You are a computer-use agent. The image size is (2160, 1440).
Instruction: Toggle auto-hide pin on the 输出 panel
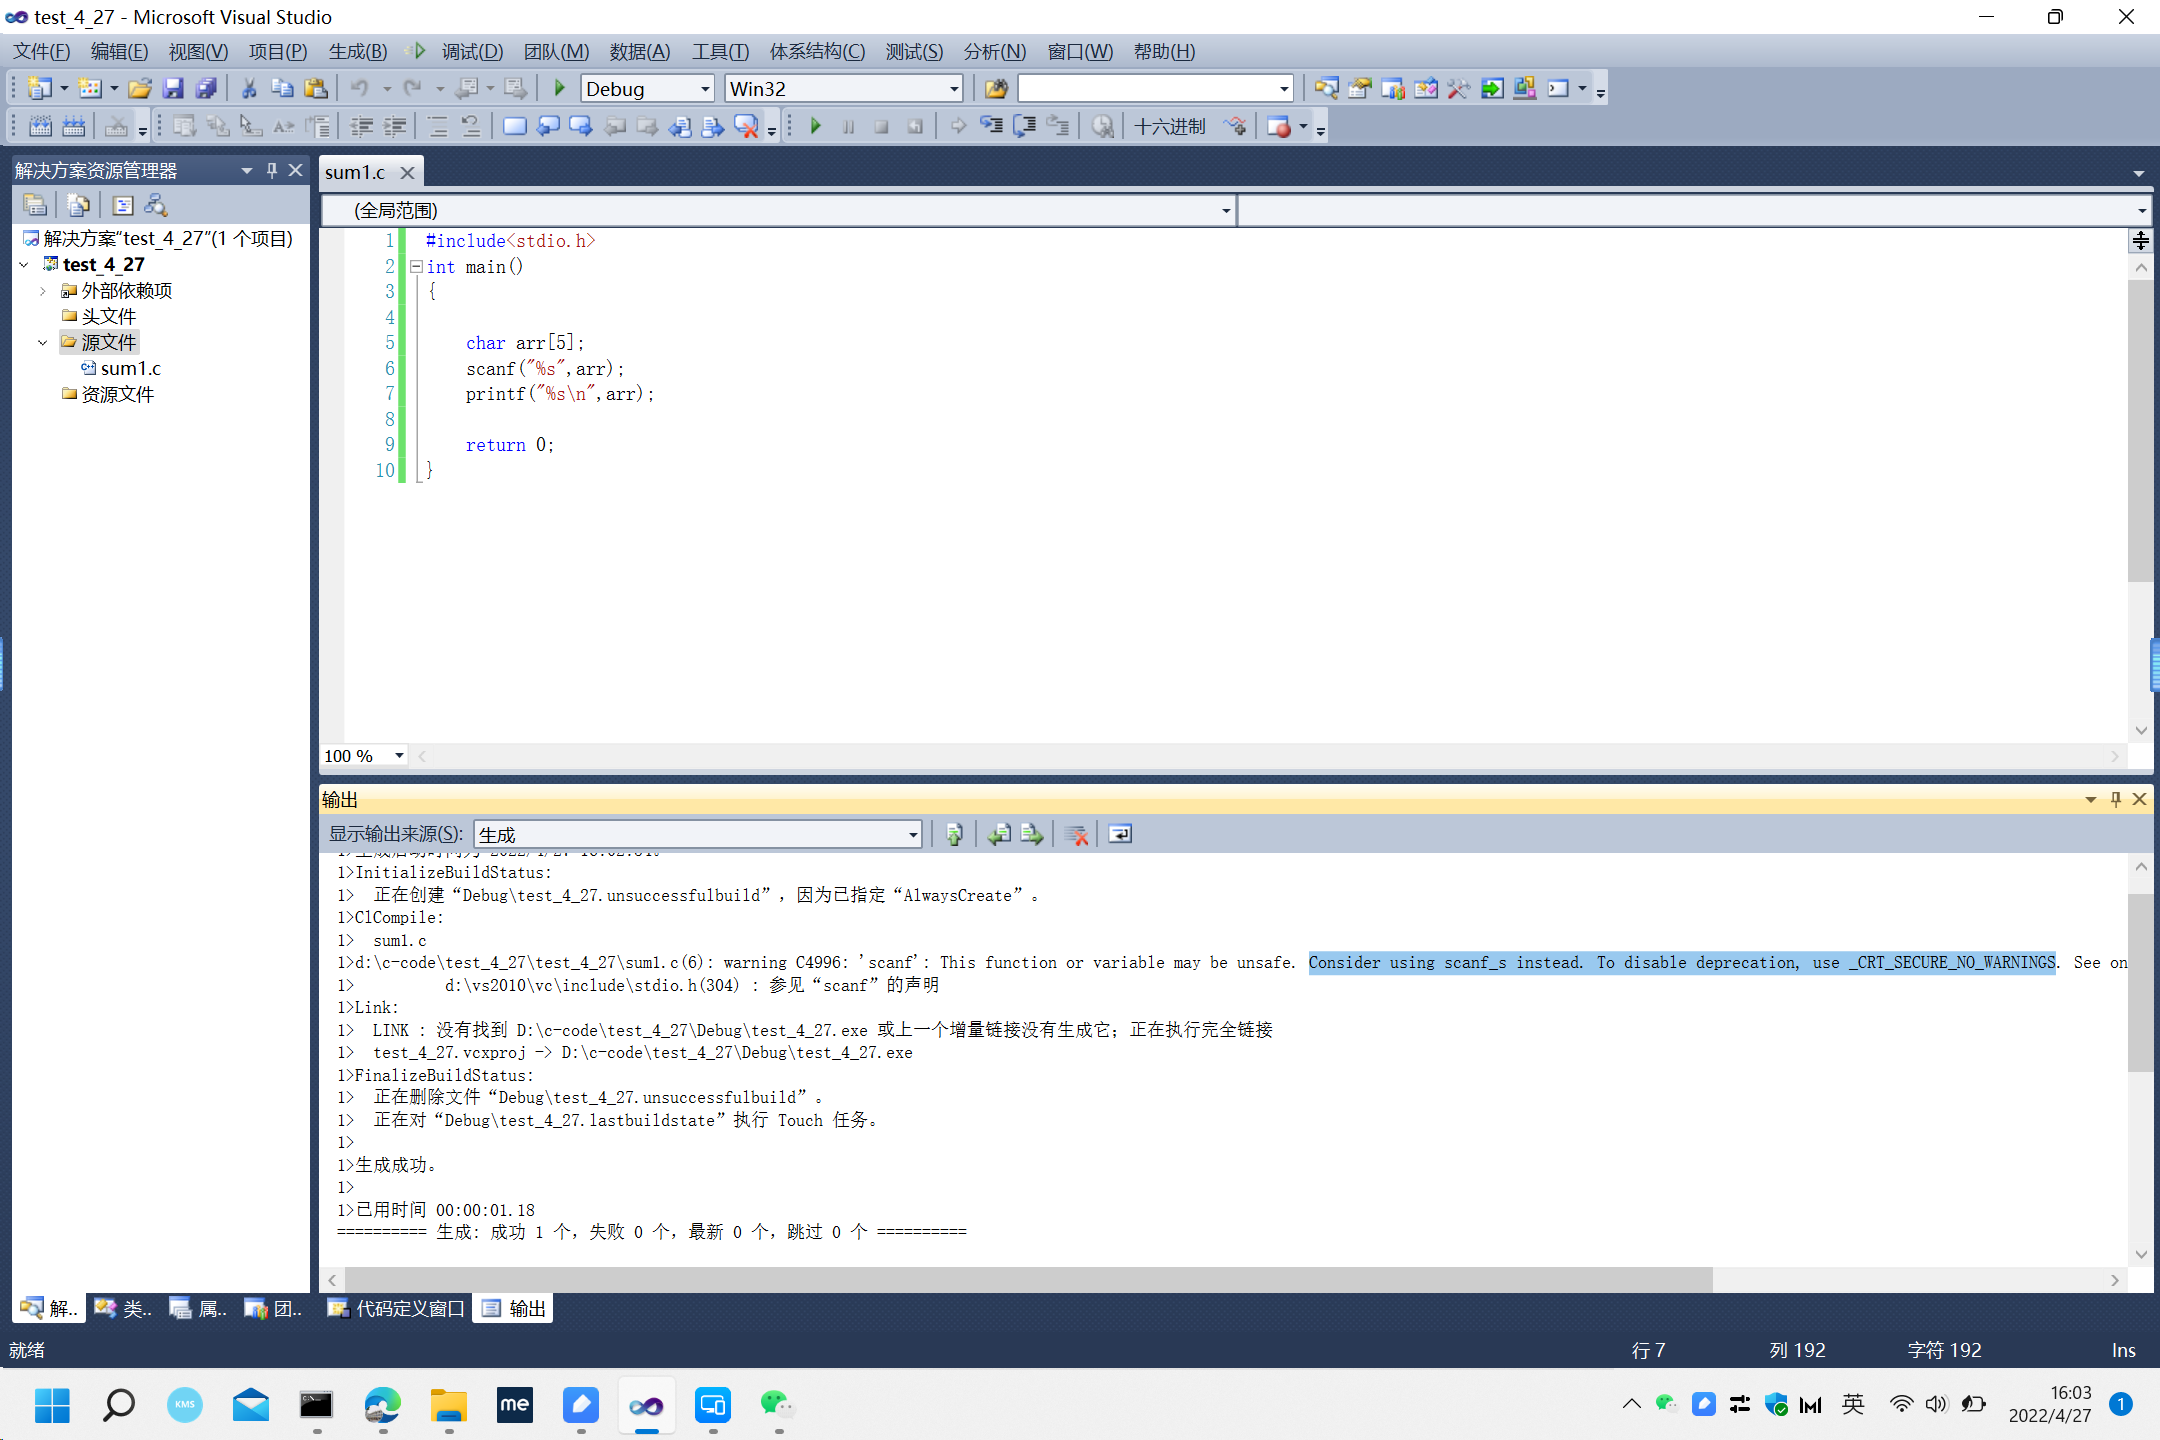coord(2115,799)
